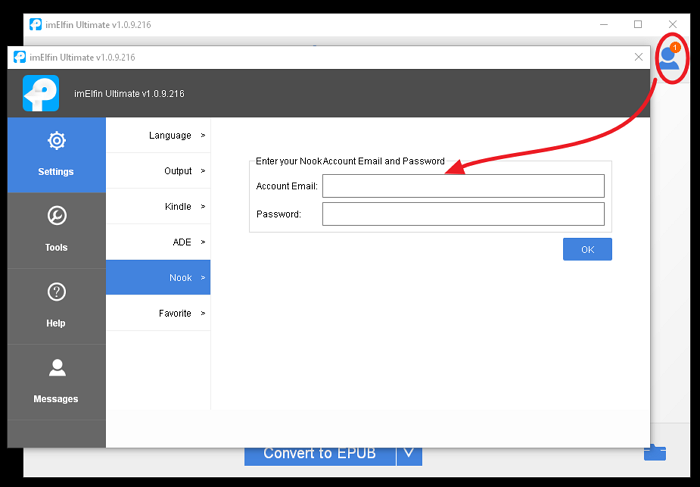
Task: Click the Help question mark icon
Action: (57, 292)
